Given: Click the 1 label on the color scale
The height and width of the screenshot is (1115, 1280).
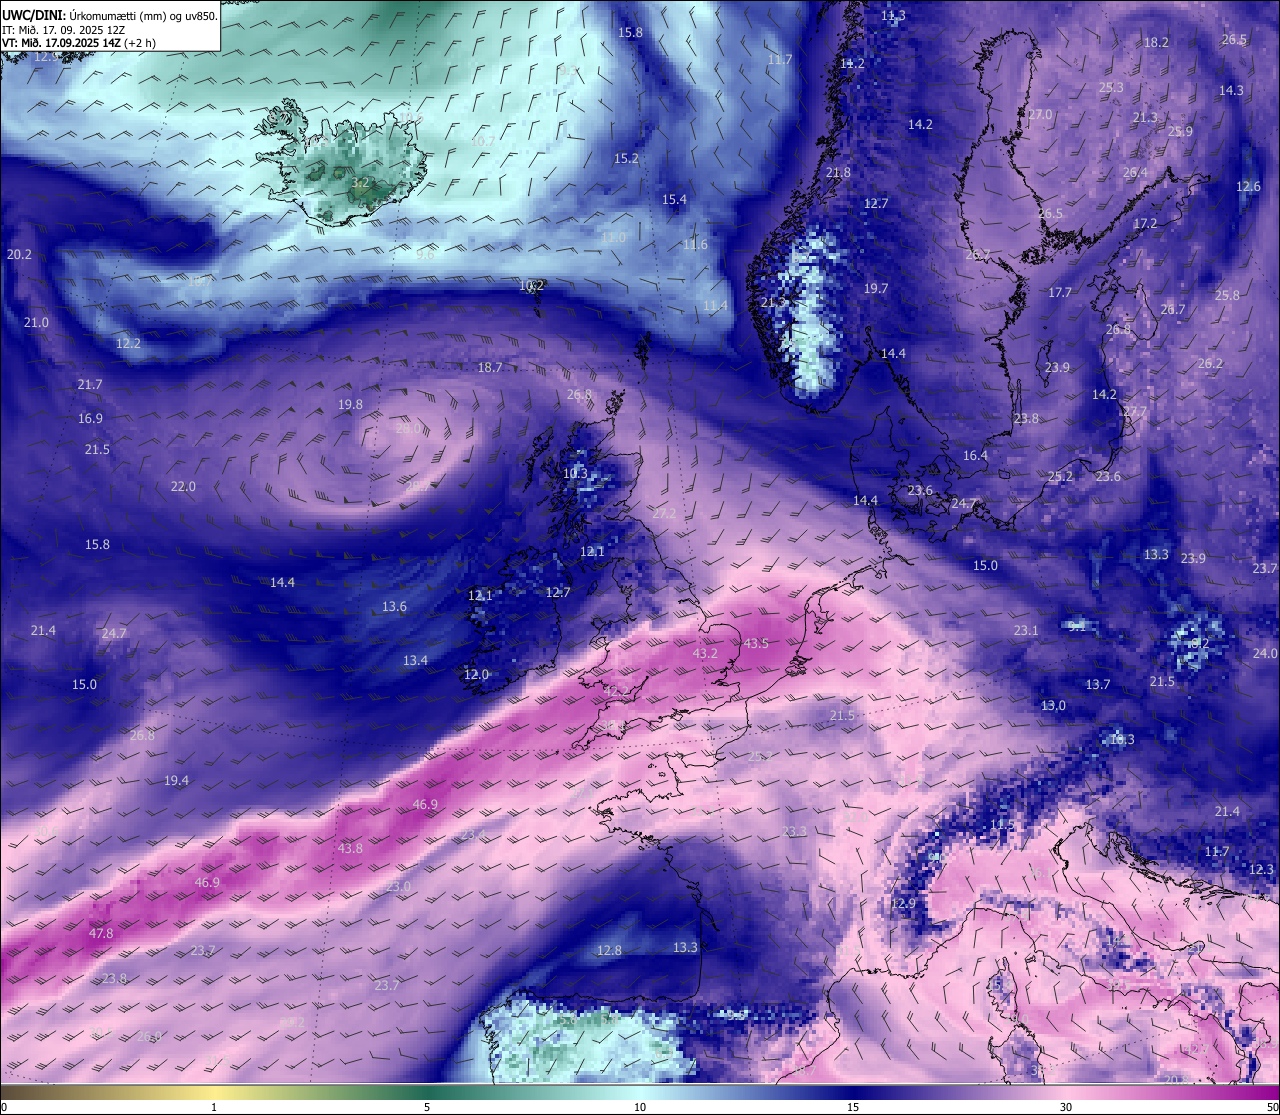Looking at the screenshot, I should point(214,1107).
